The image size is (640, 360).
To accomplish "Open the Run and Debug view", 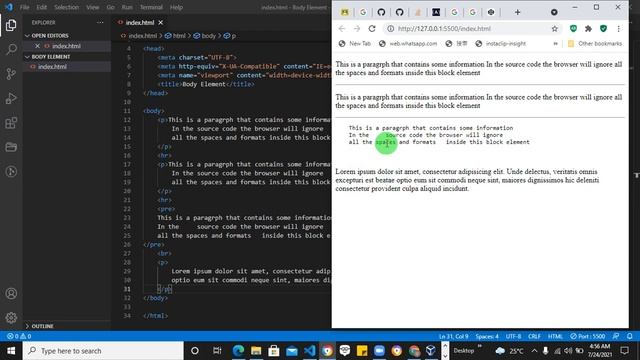I will click(x=11, y=98).
